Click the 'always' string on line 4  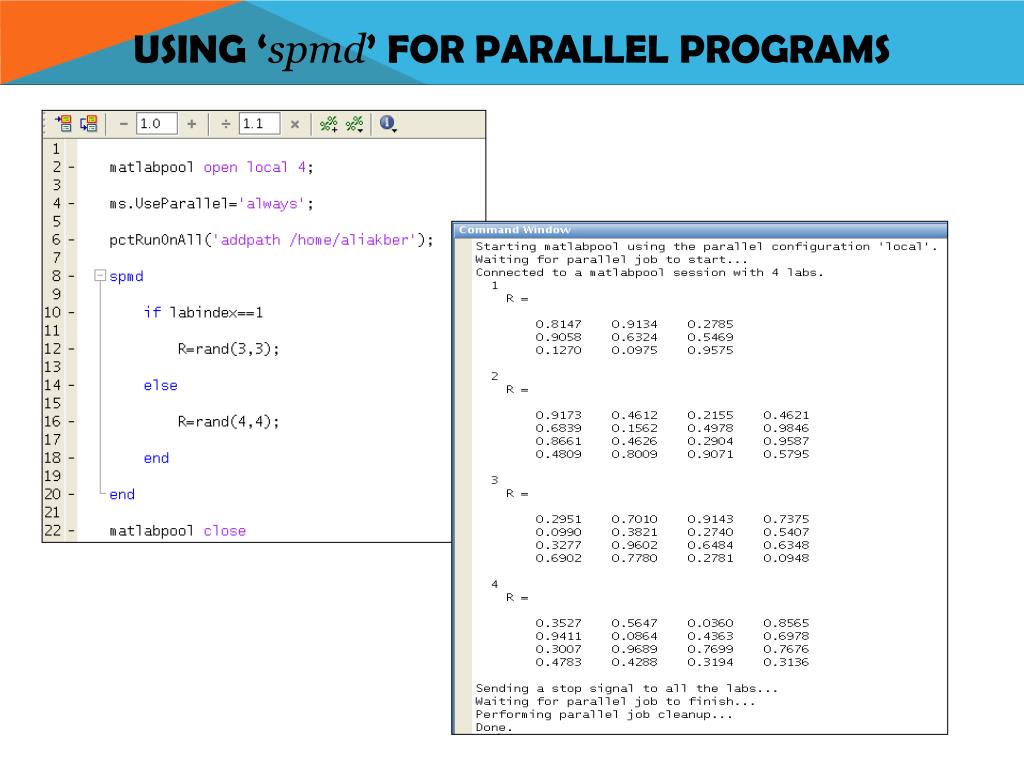(x=274, y=204)
